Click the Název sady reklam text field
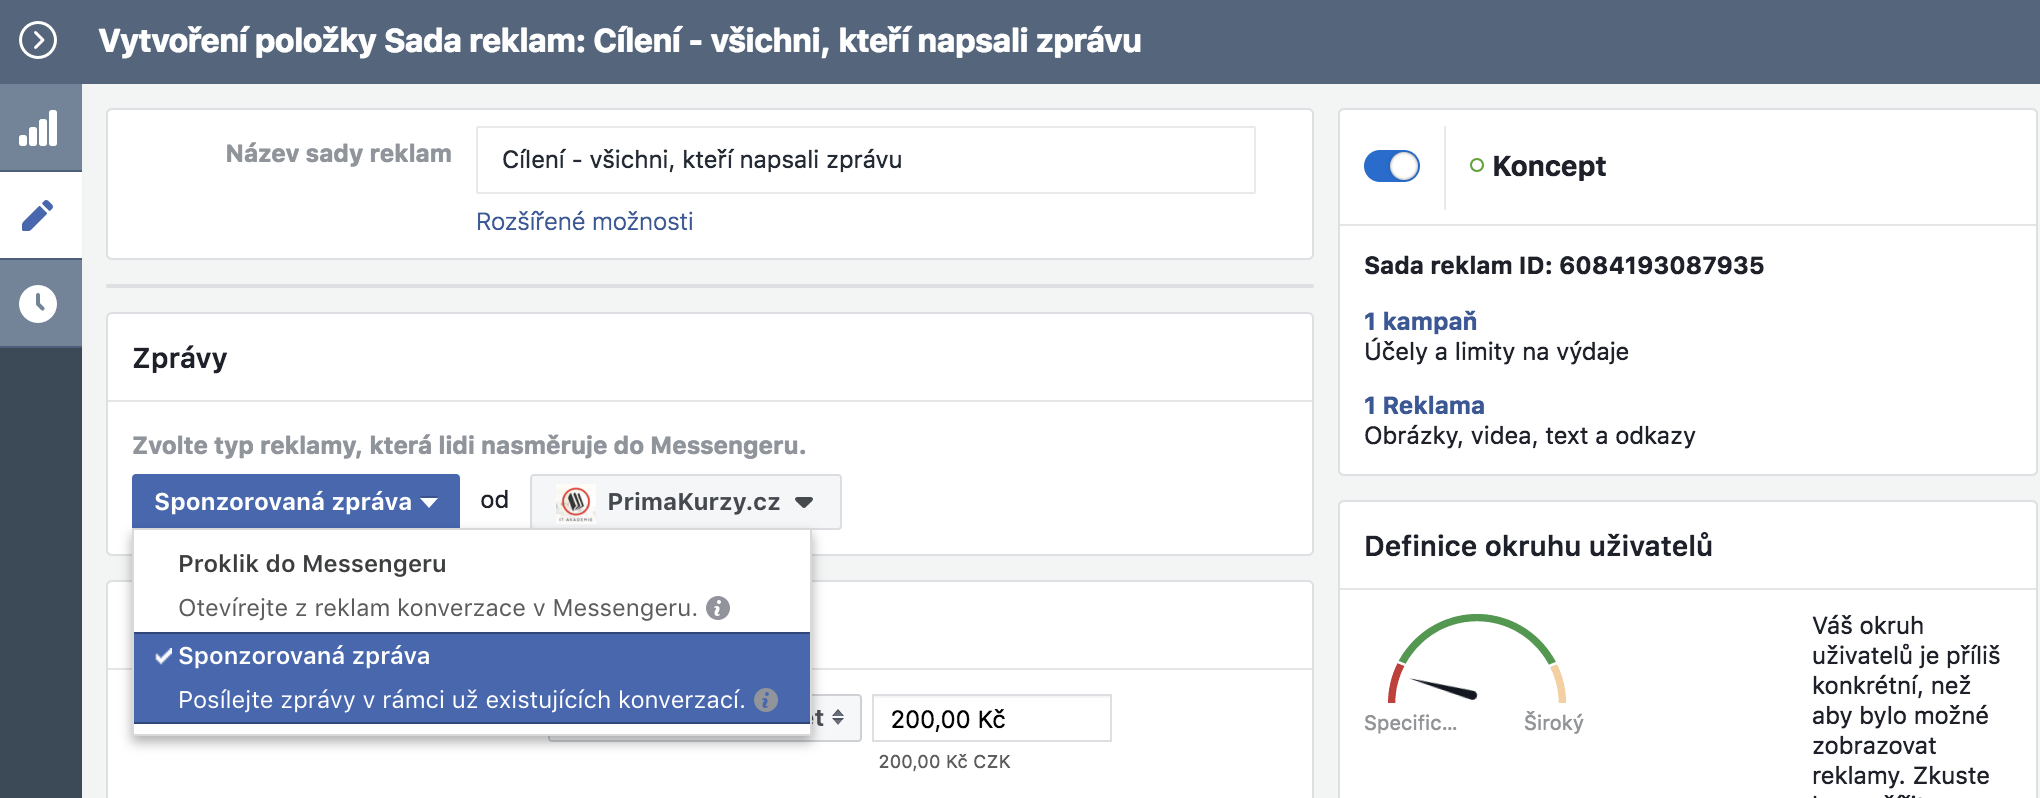 point(865,160)
